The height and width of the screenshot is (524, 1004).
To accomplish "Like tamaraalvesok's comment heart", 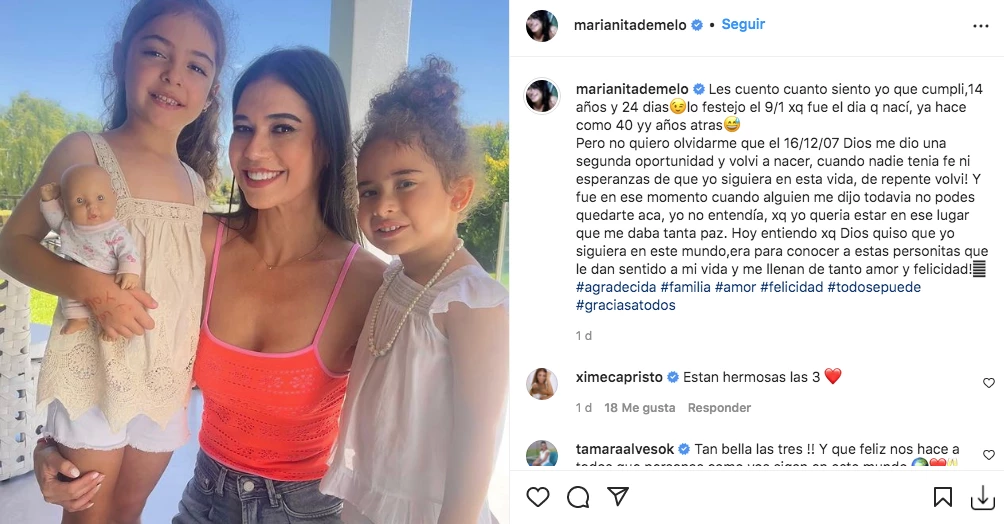I will point(989,455).
